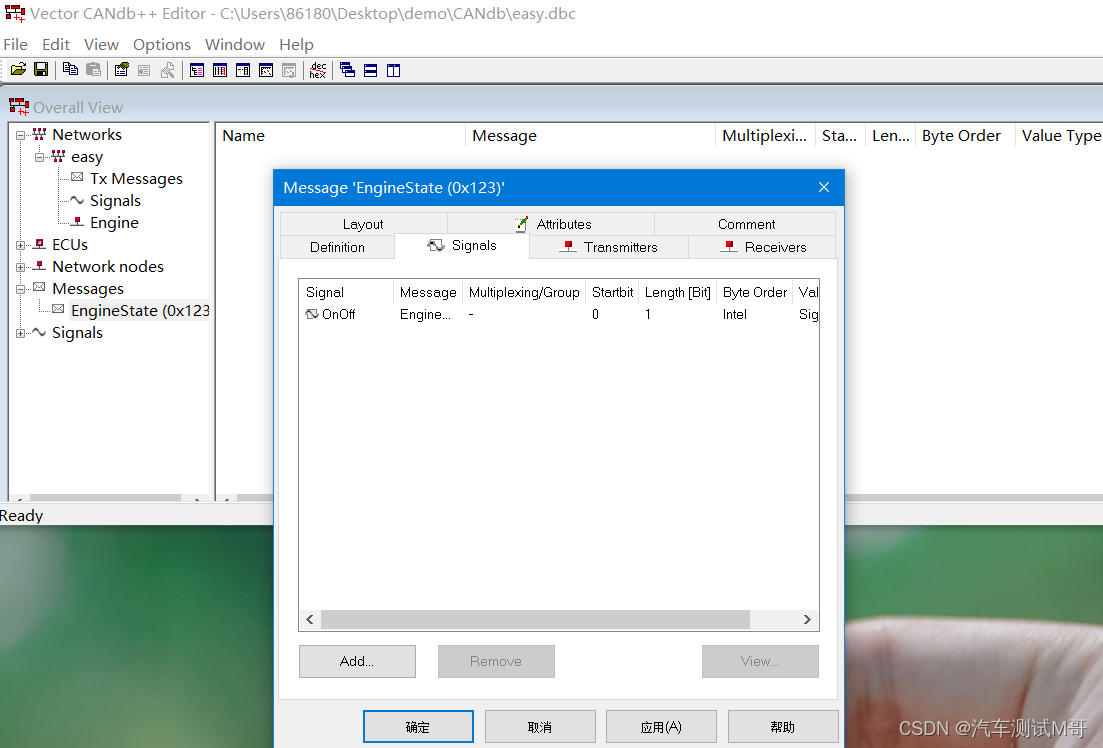Screen dimensions: 1103x748
Task: Open a database file using the toolbar folder icon
Action: [18, 70]
